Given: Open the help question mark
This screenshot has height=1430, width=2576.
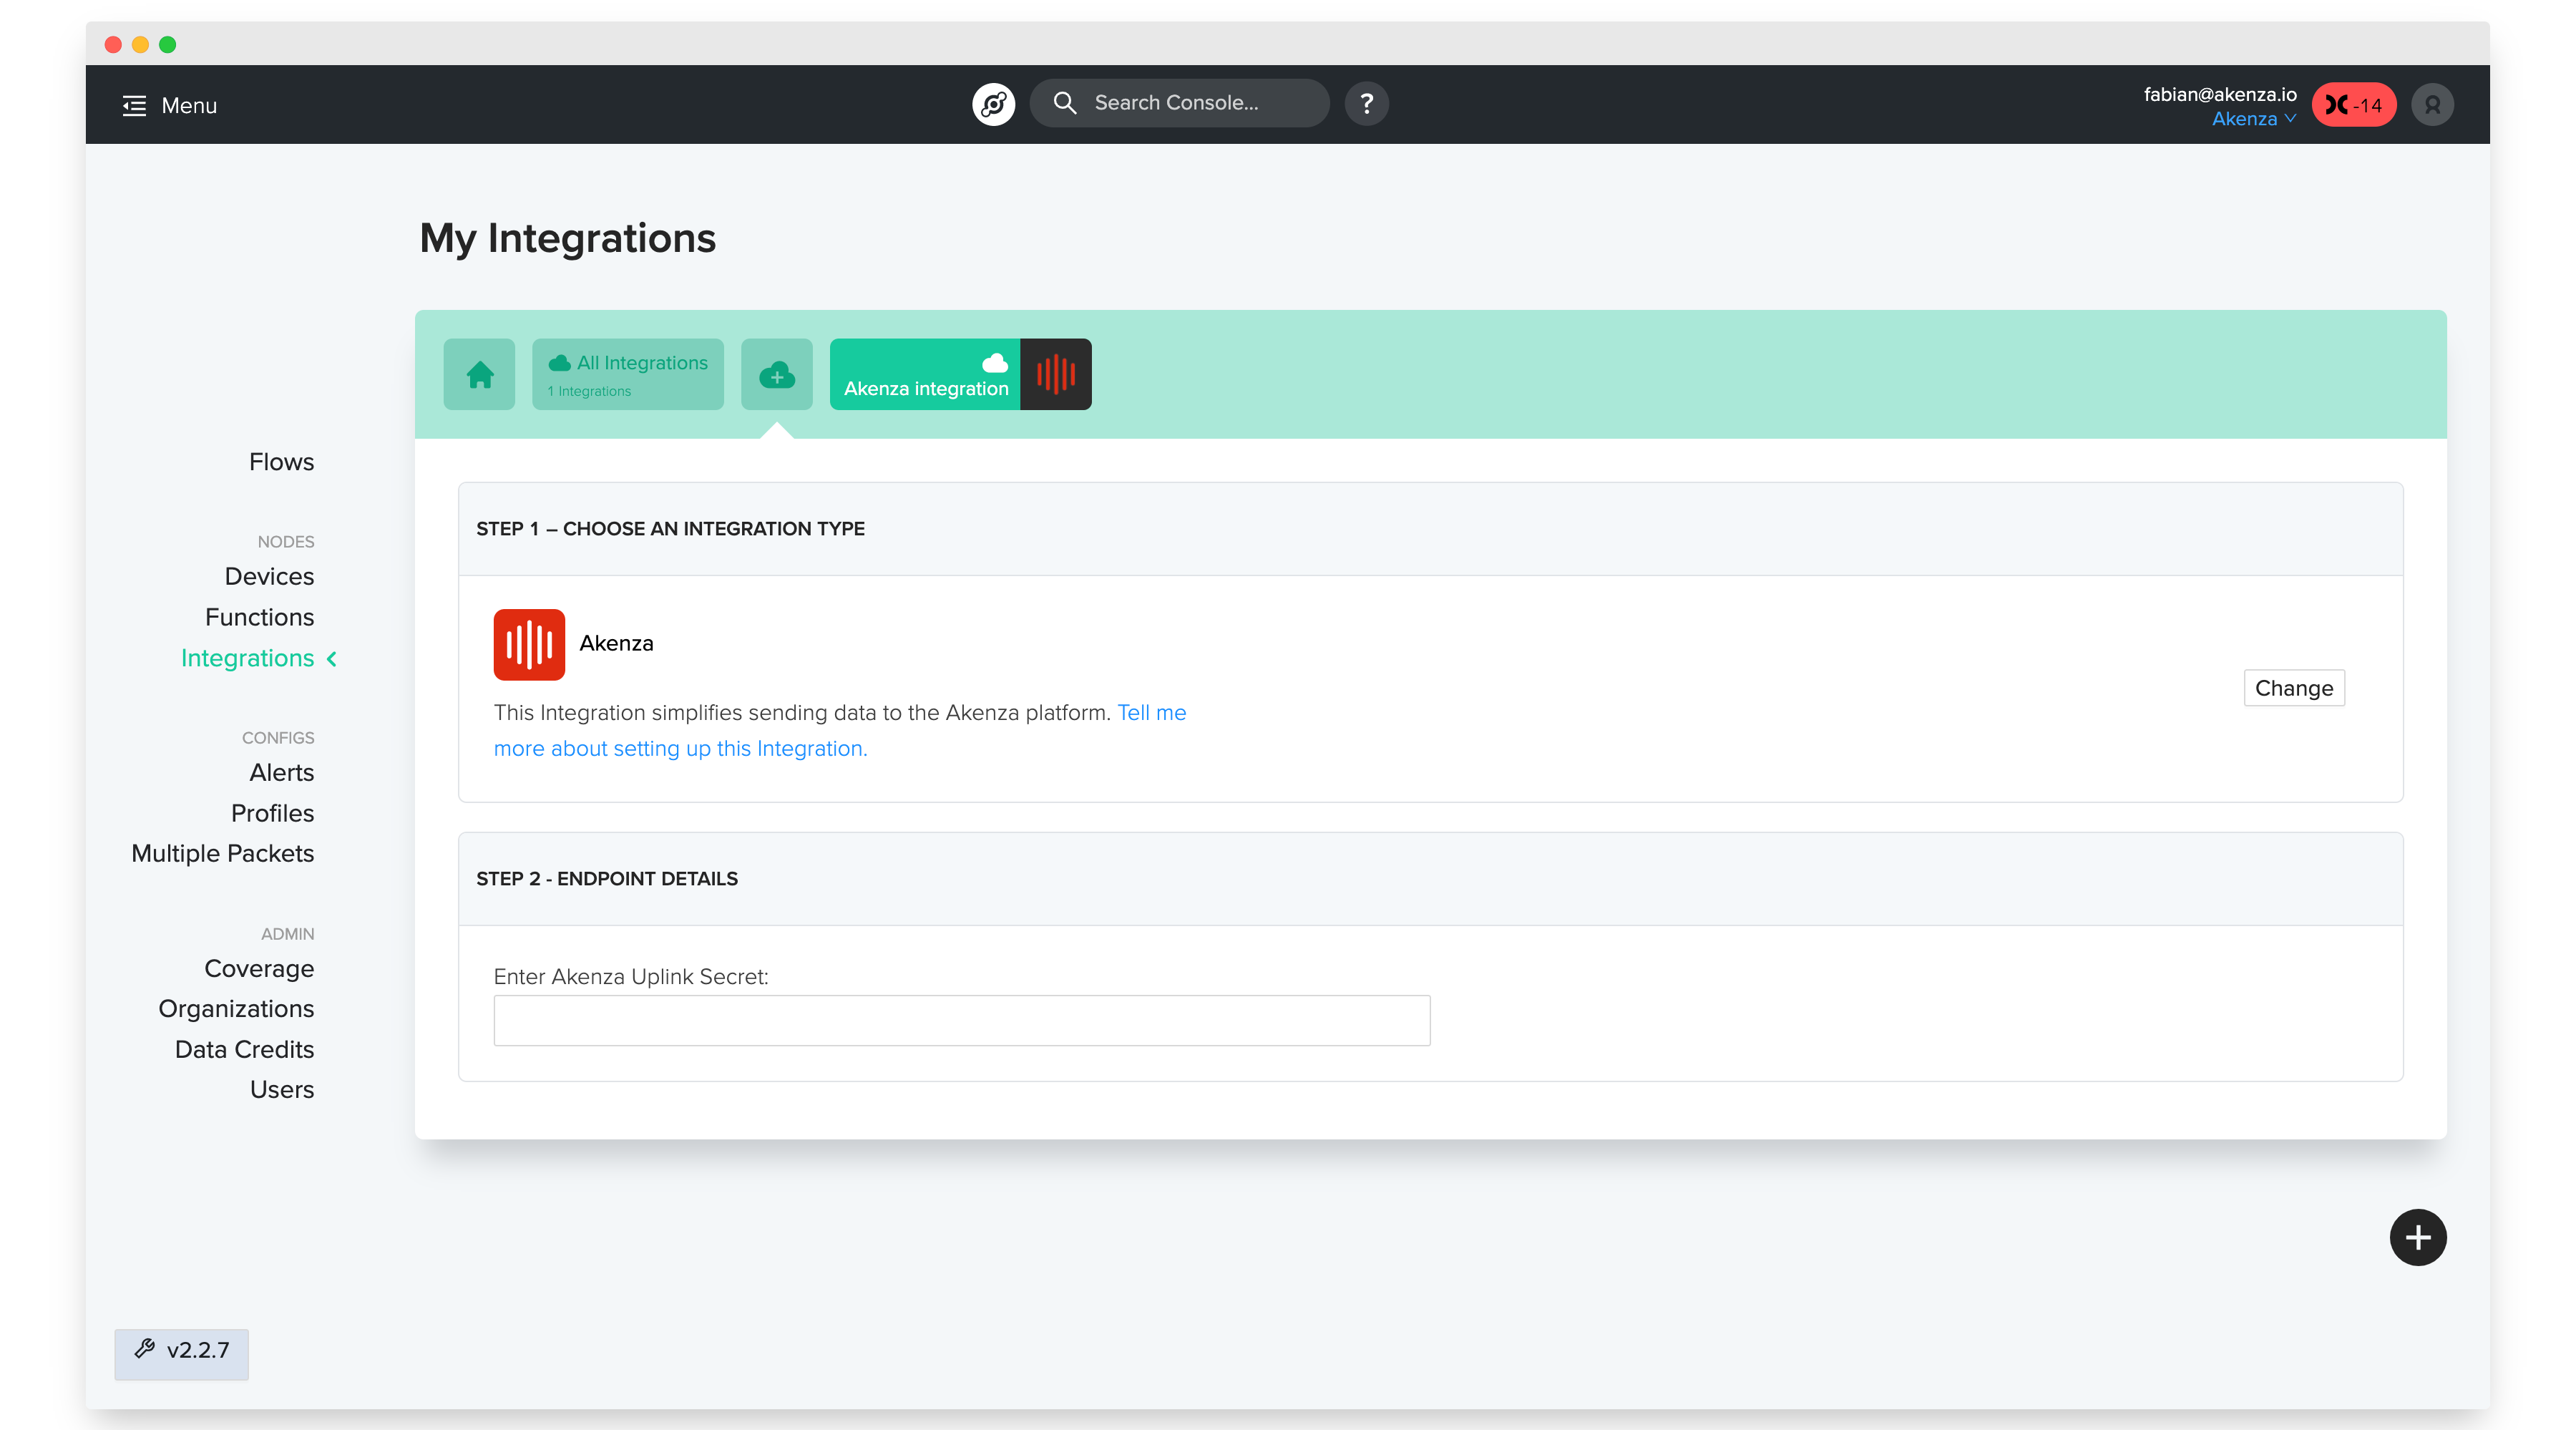Looking at the screenshot, I should [x=1366, y=104].
